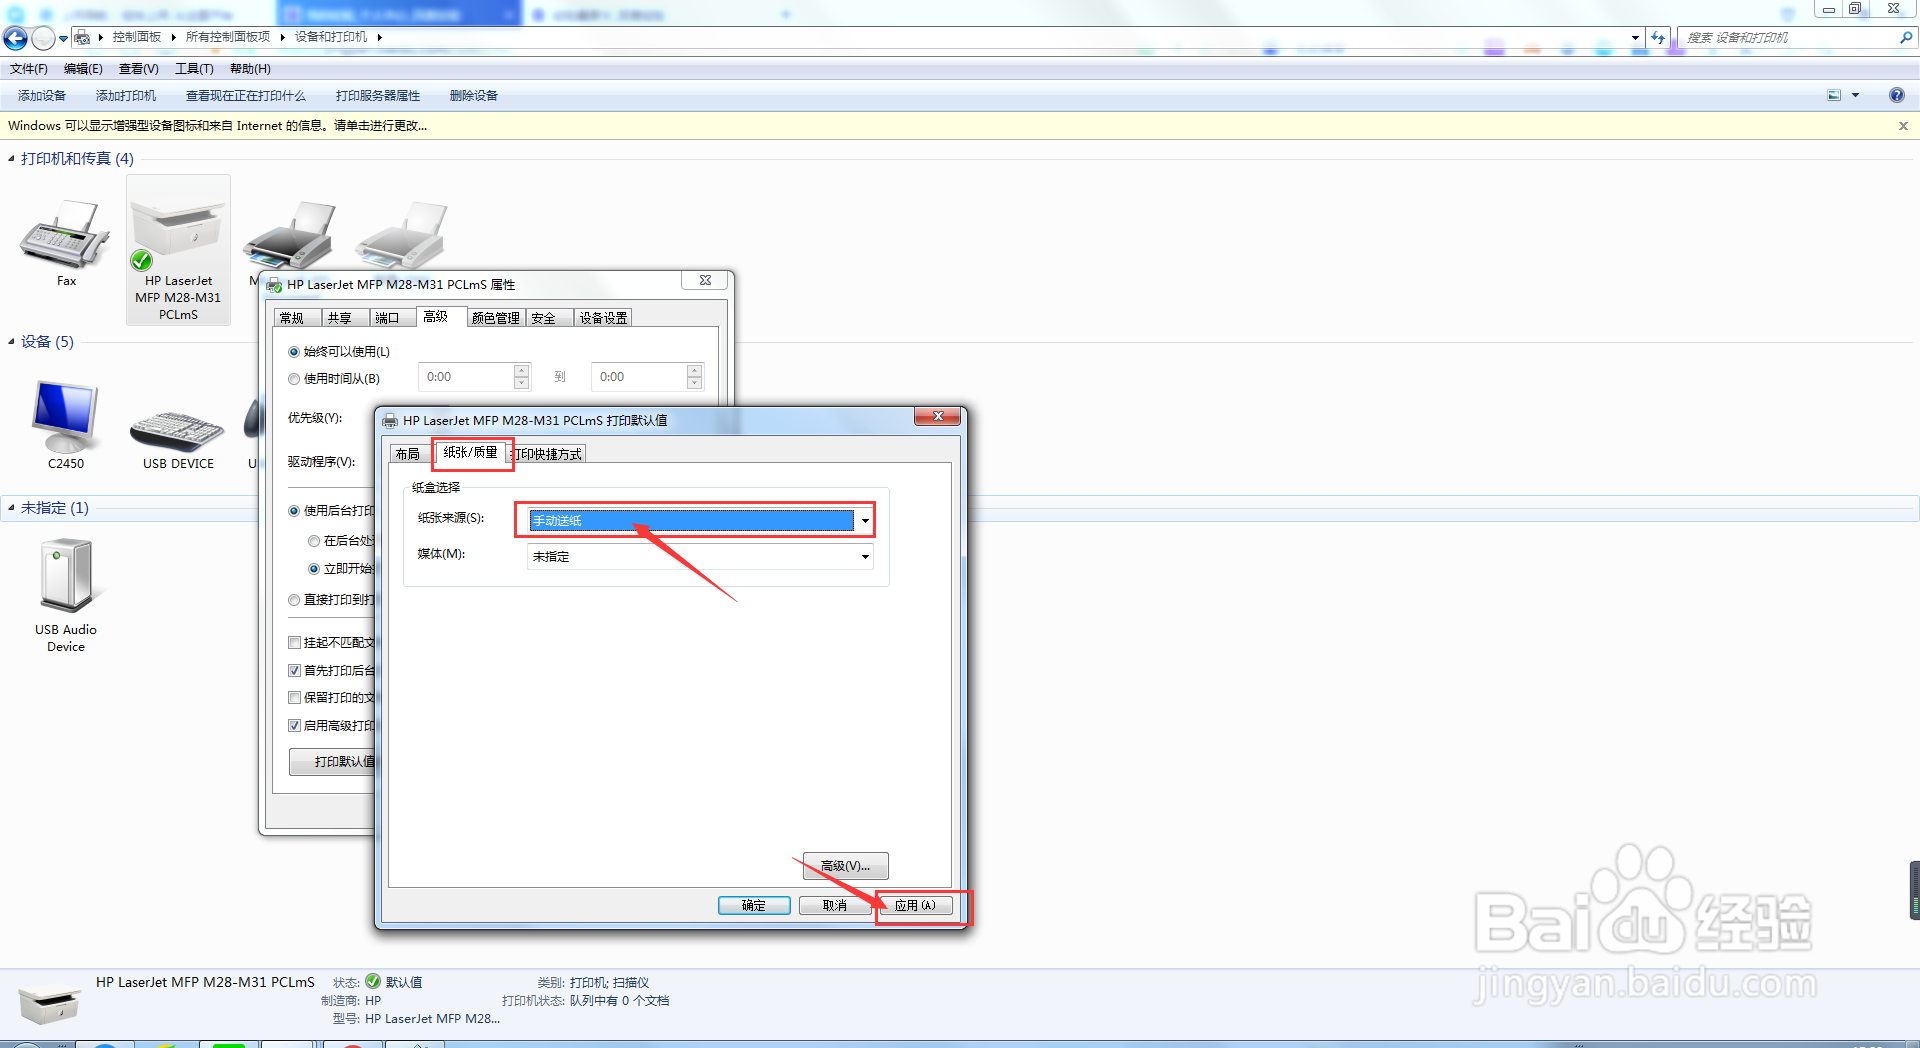Image resolution: width=1920 pixels, height=1048 pixels.
Task: Open the 设备设置 tab in properties window
Action: click(x=604, y=318)
